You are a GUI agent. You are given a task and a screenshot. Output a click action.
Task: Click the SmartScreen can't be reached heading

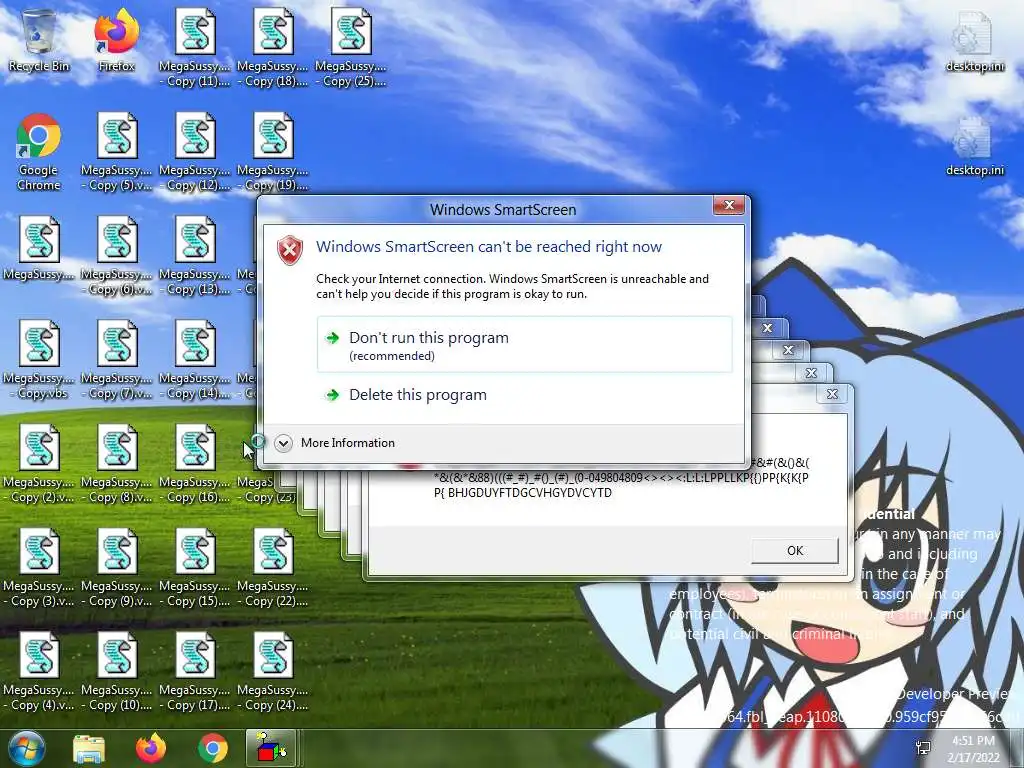pyautogui.click(x=488, y=247)
